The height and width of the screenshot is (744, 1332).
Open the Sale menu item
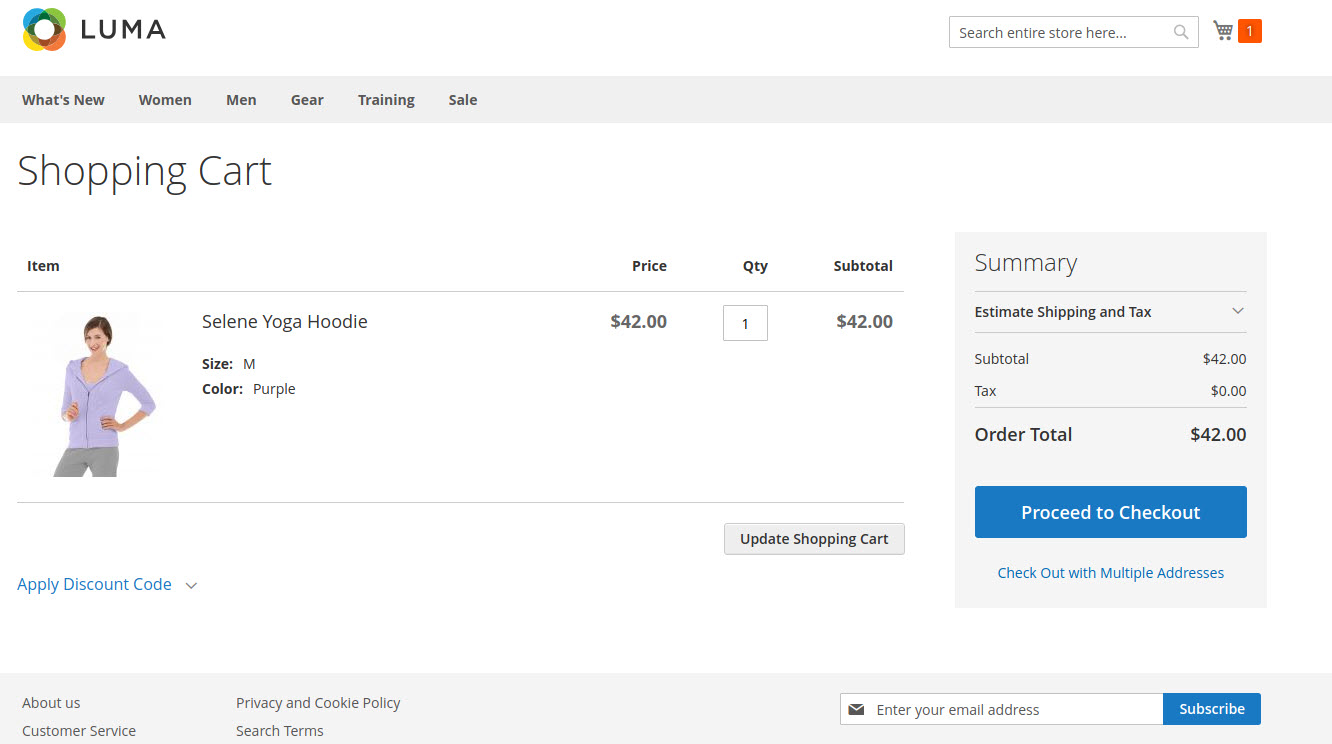pyautogui.click(x=462, y=100)
